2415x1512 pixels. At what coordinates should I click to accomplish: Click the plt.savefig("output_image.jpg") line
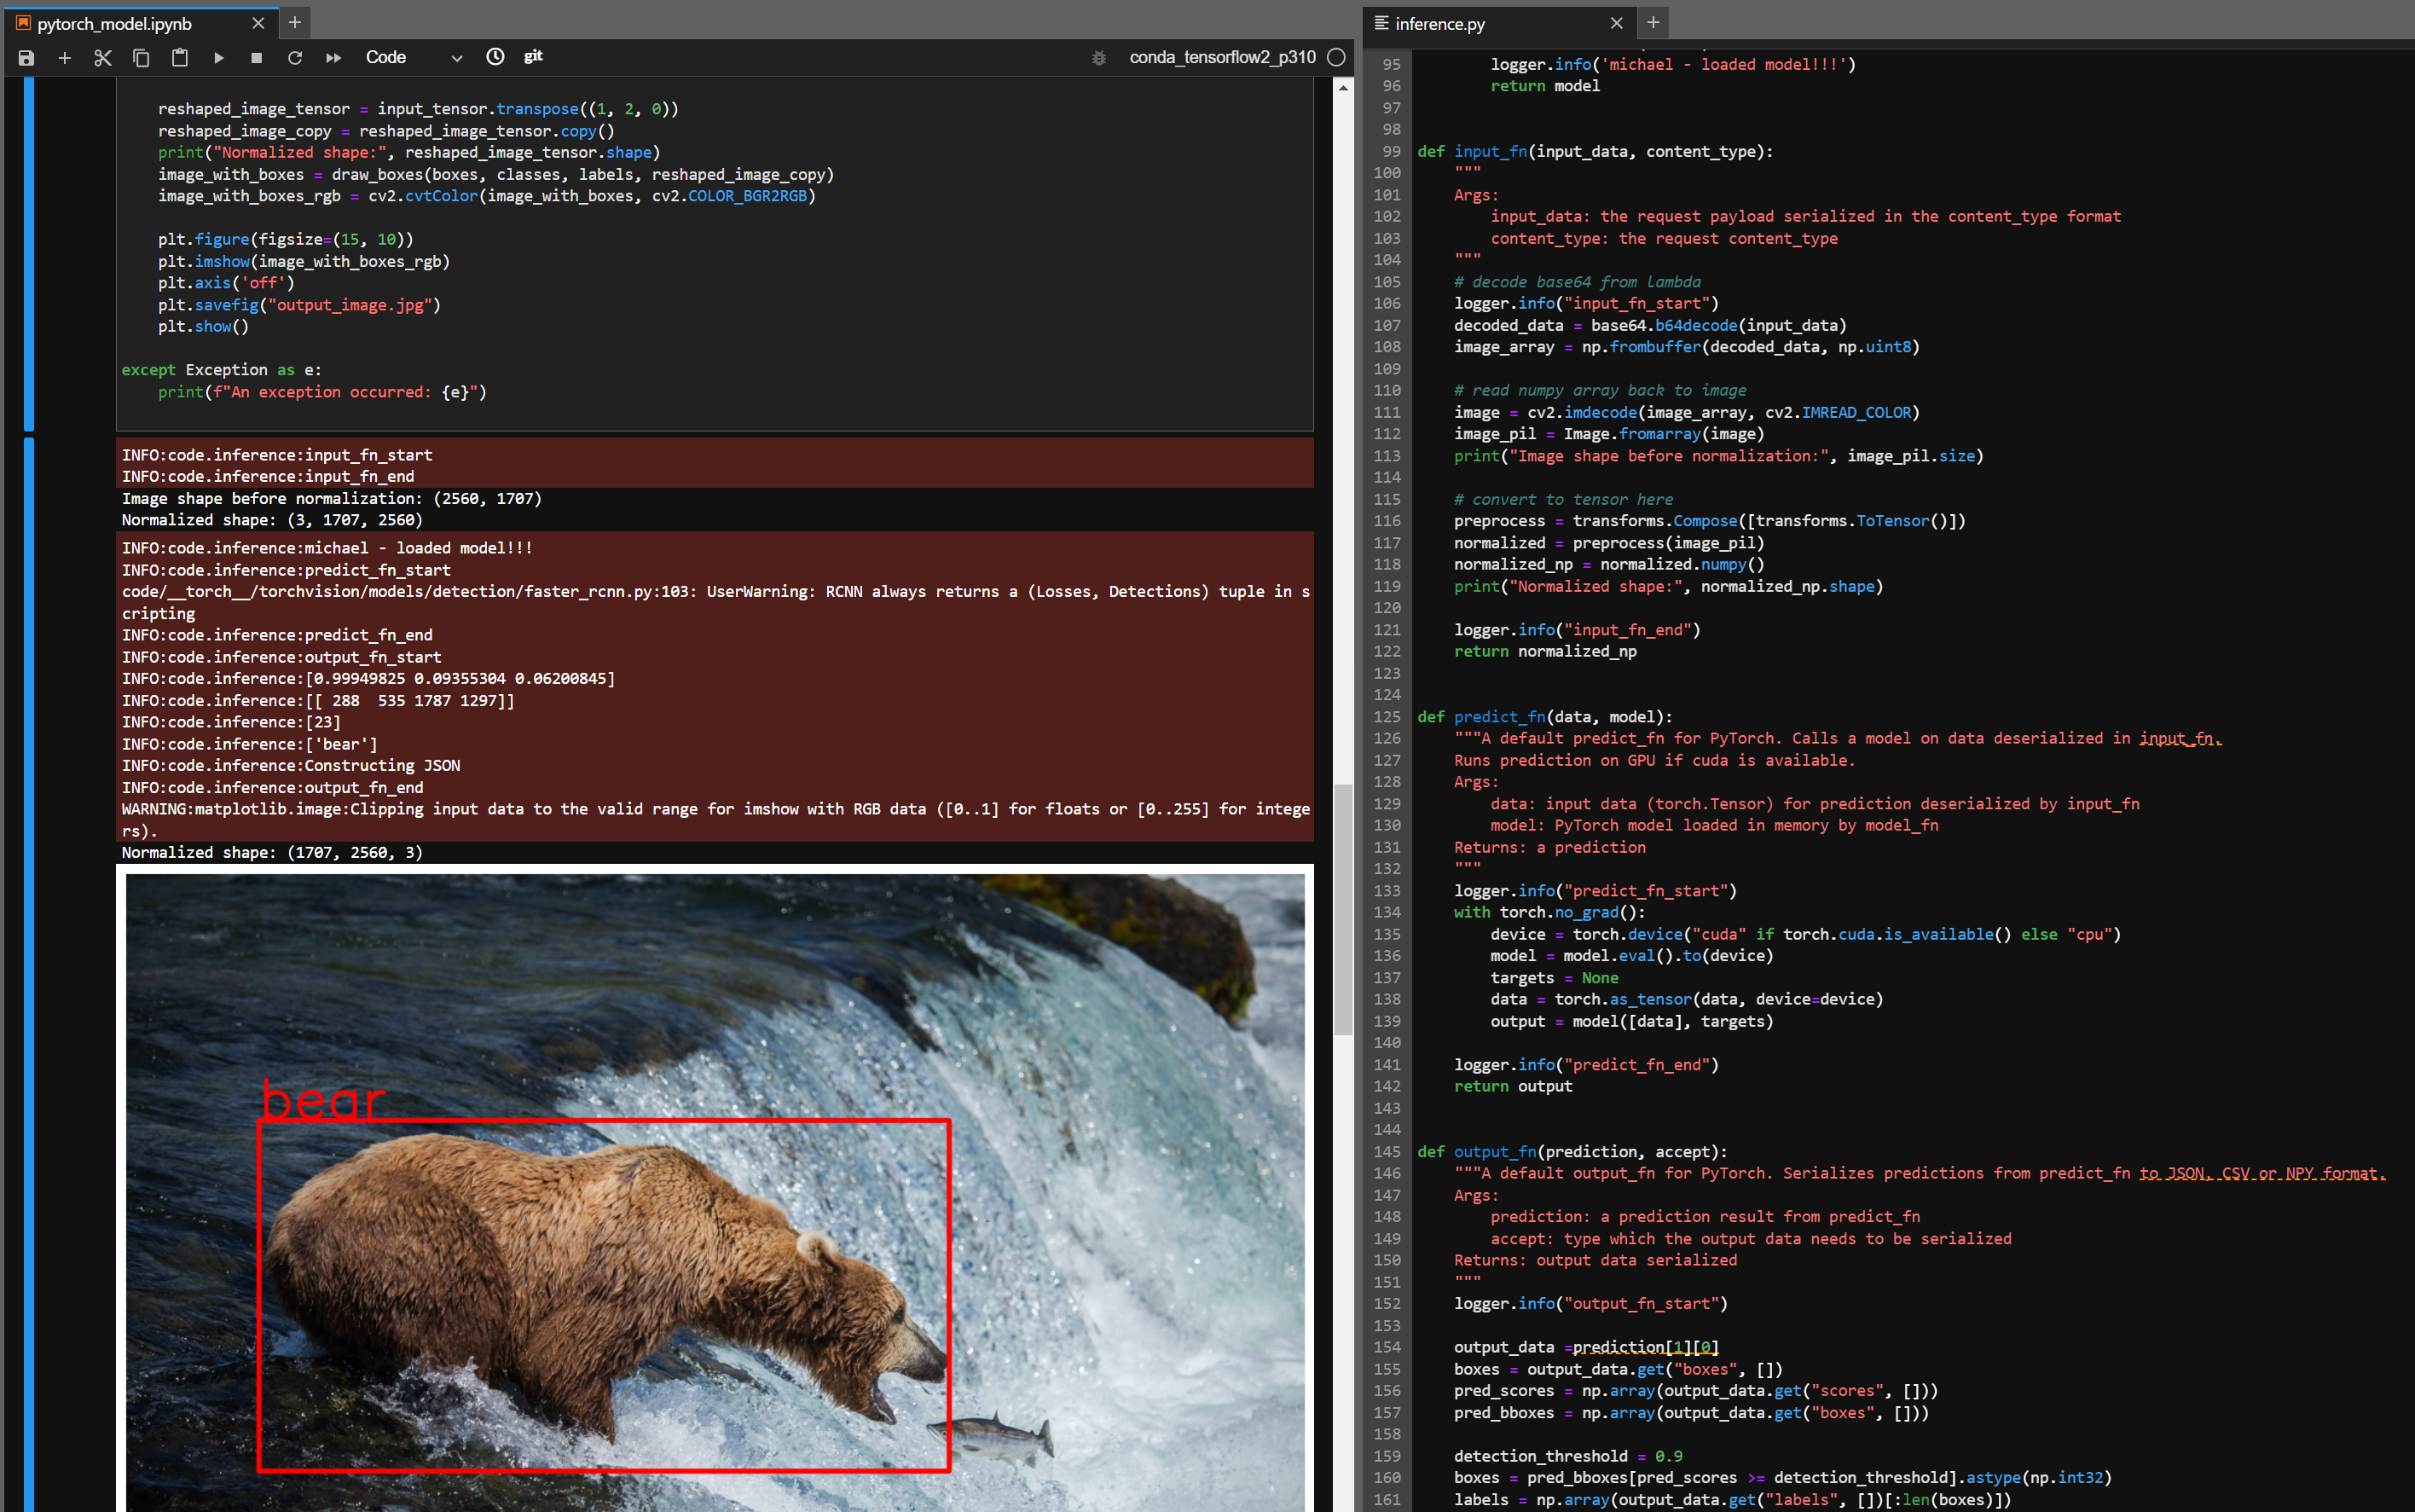pyautogui.click(x=299, y=305)
